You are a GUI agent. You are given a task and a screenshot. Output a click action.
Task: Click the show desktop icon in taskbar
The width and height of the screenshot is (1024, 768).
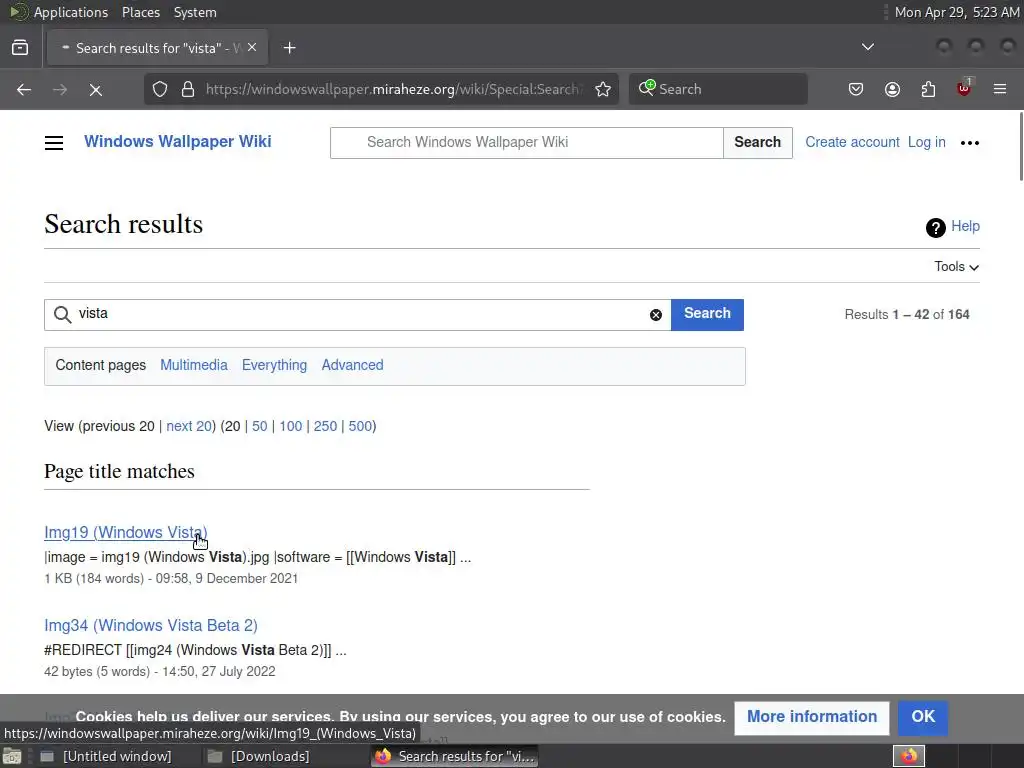click(x=12, y=756)
